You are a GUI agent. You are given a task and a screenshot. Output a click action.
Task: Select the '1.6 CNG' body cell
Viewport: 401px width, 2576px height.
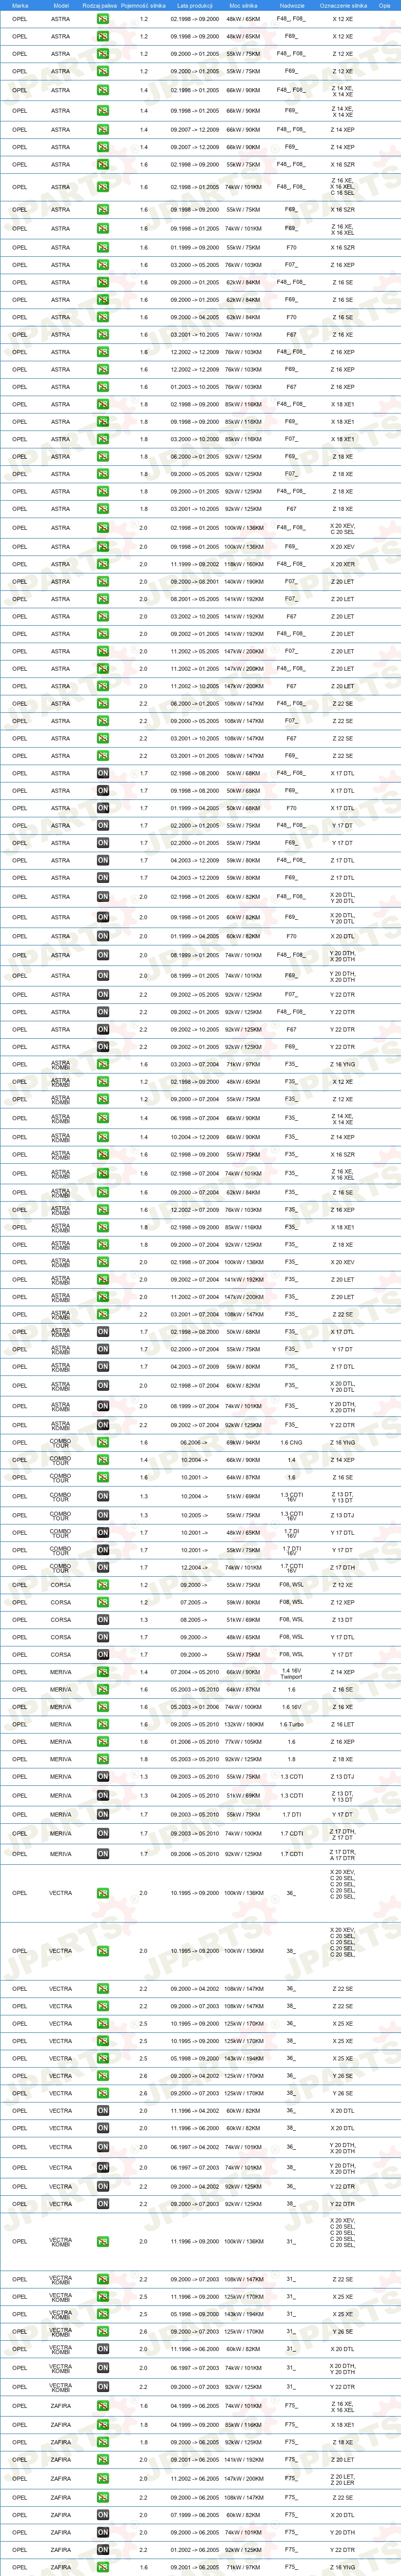pos(291,1442)
